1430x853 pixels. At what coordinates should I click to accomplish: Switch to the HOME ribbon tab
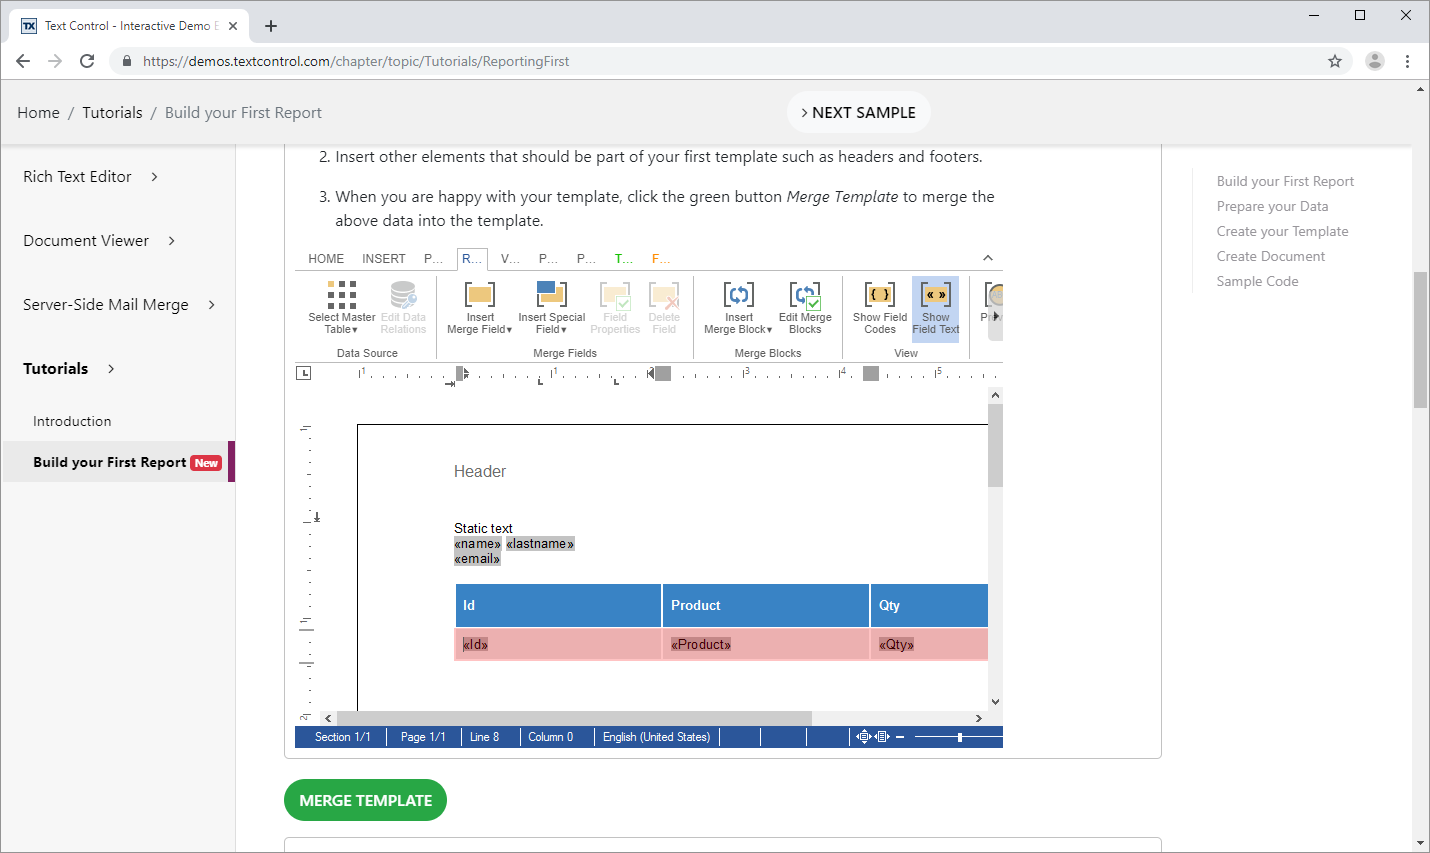coord(326,259)
